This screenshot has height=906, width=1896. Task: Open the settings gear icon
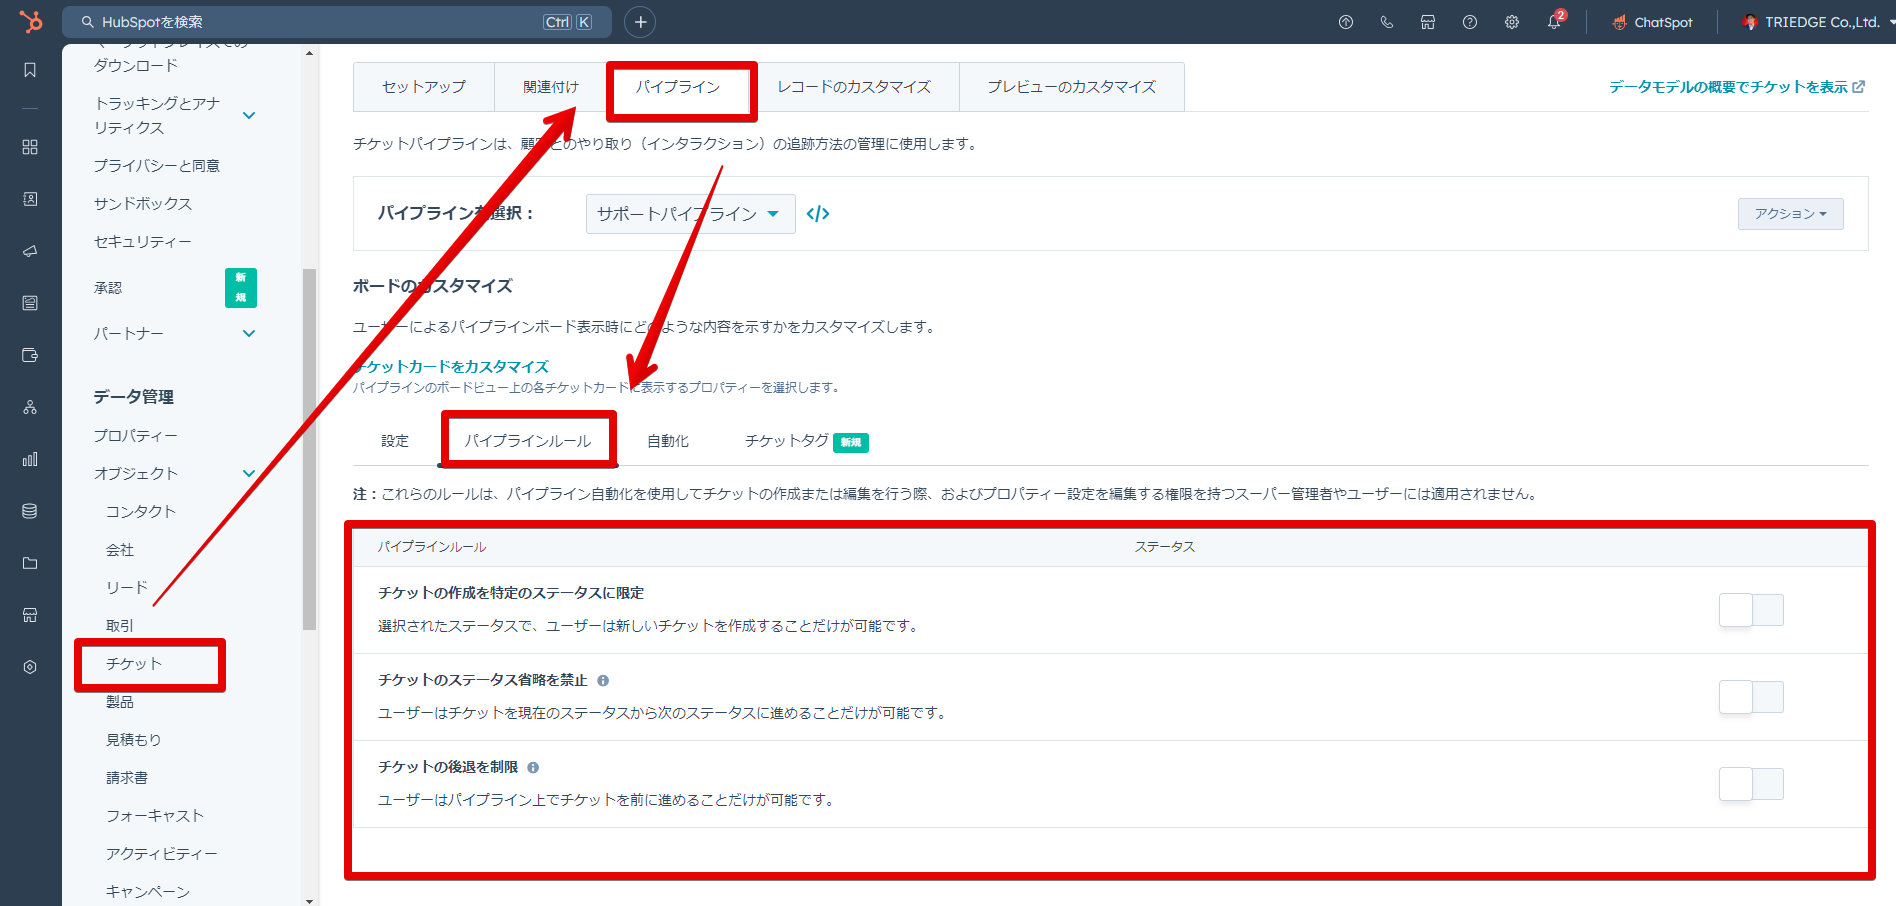pyautogui.click(x=1512, y=22)
